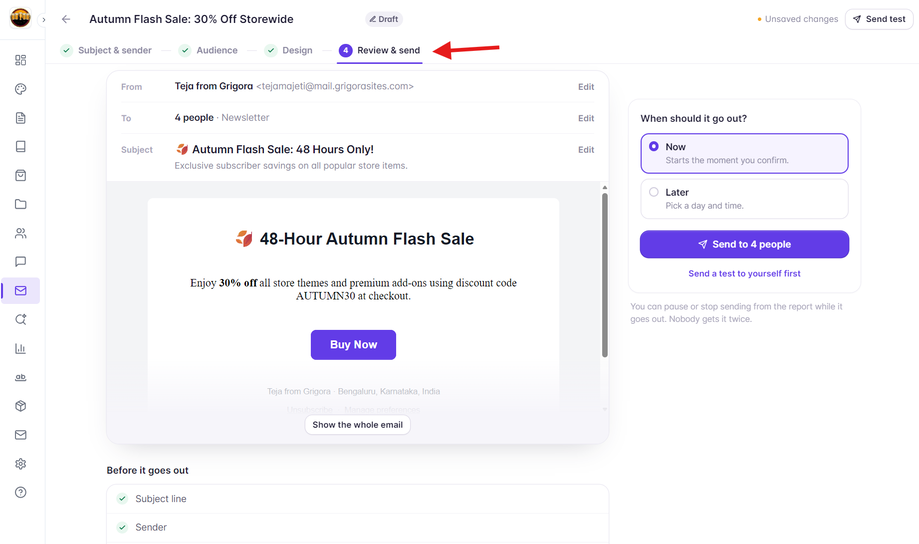Go to the Subject & sender step

click(106, 50)
